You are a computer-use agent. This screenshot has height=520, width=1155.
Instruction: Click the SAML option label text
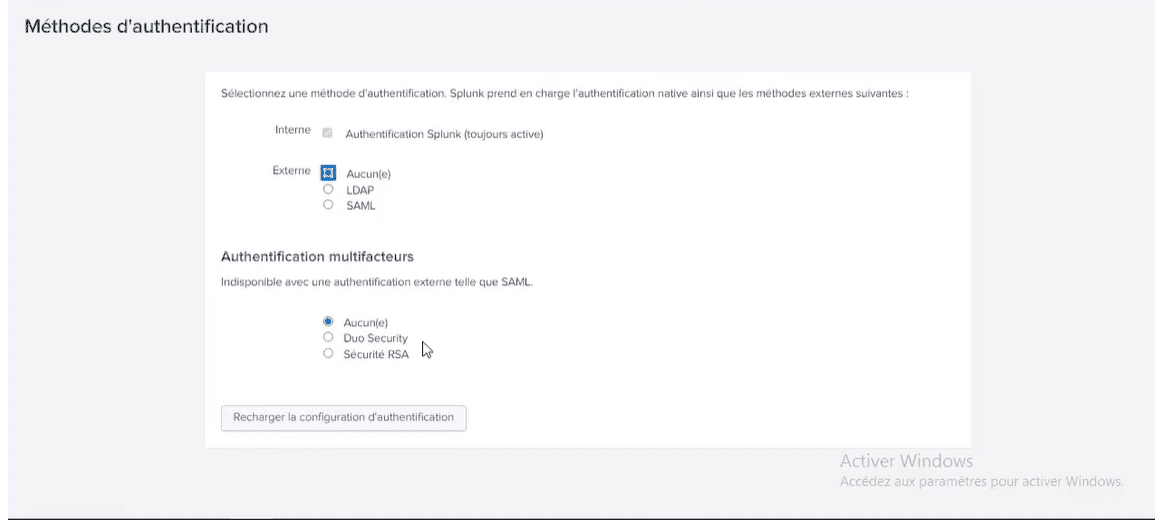coord(361,206)
